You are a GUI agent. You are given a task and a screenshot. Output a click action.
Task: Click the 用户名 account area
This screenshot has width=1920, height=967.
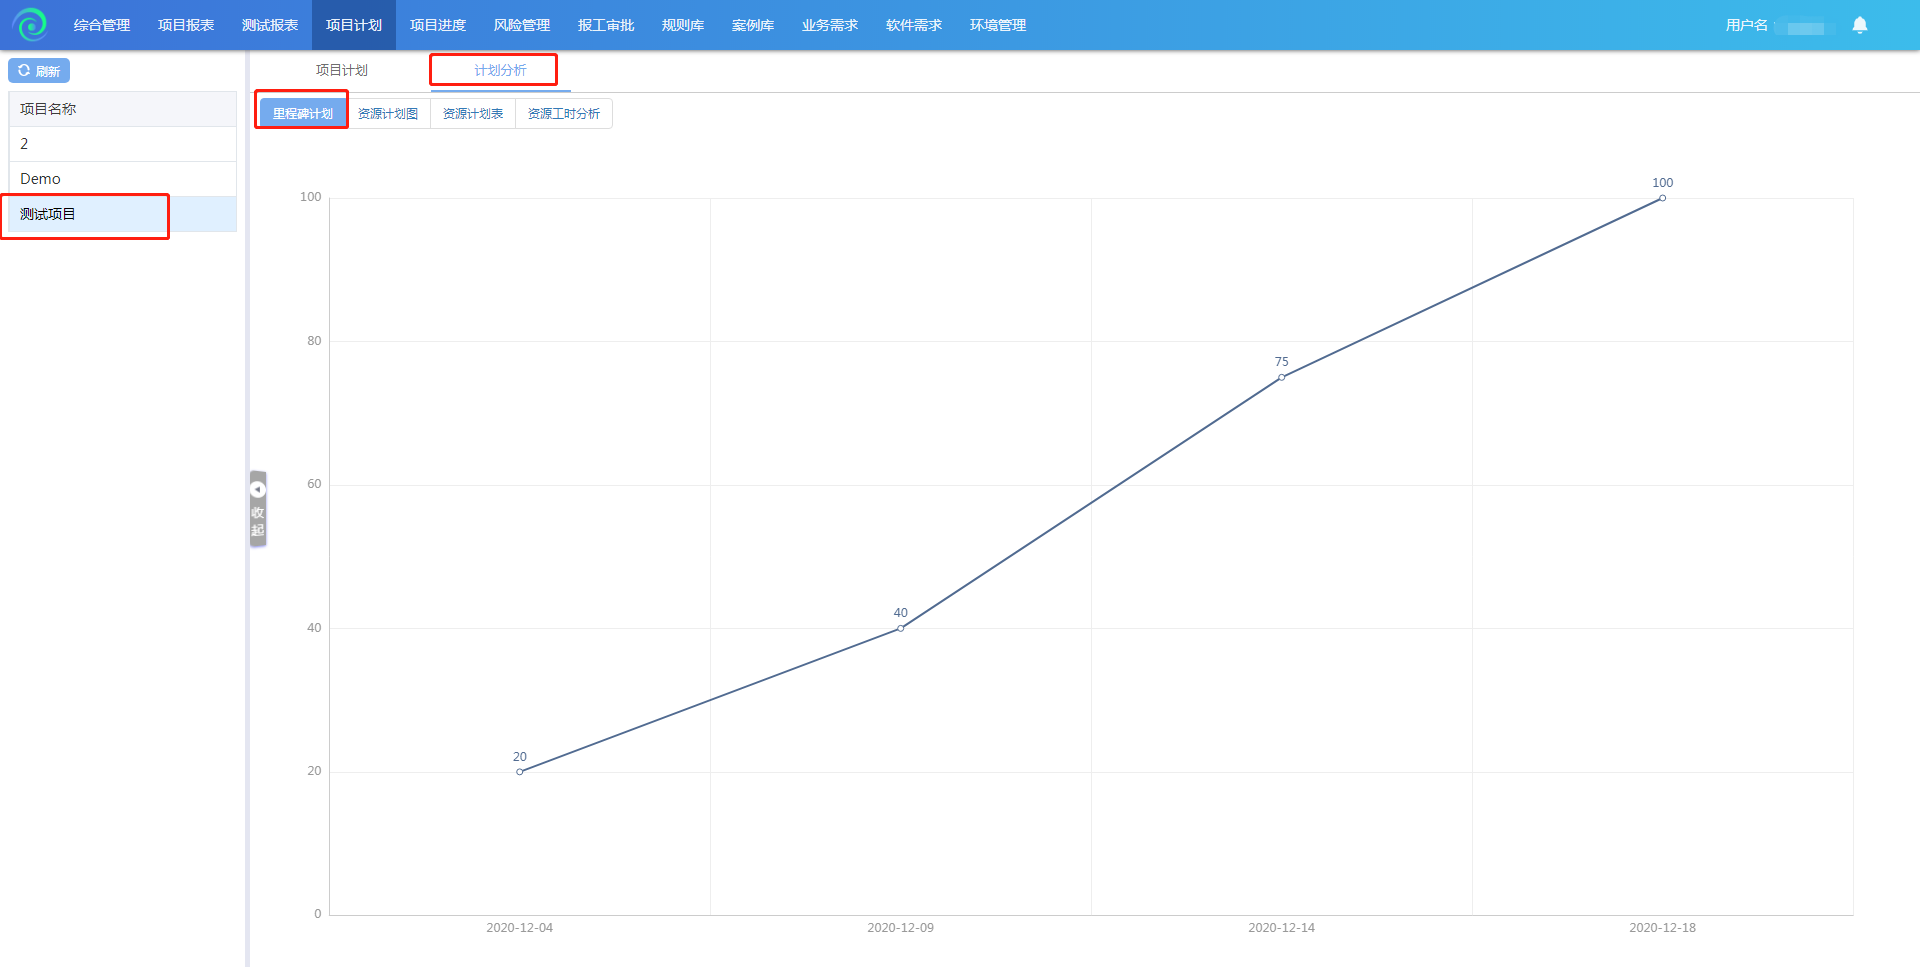tap(1774, 25)
